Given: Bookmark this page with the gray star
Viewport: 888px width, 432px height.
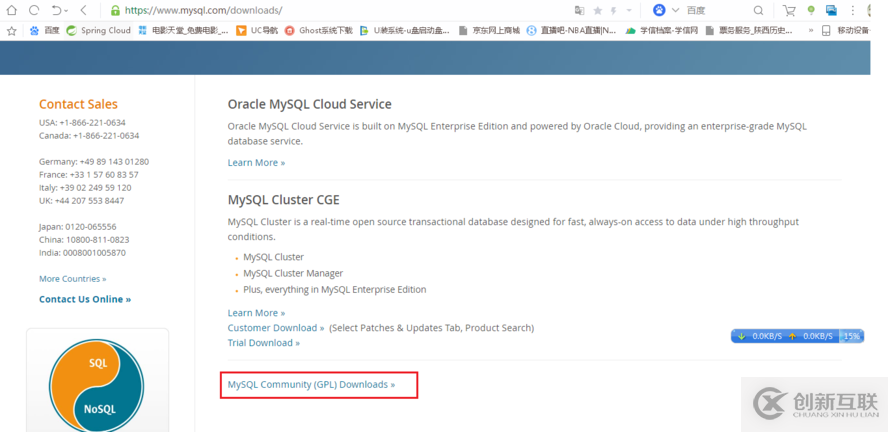Looking at the screenshot, I should (x=597, y=10).
